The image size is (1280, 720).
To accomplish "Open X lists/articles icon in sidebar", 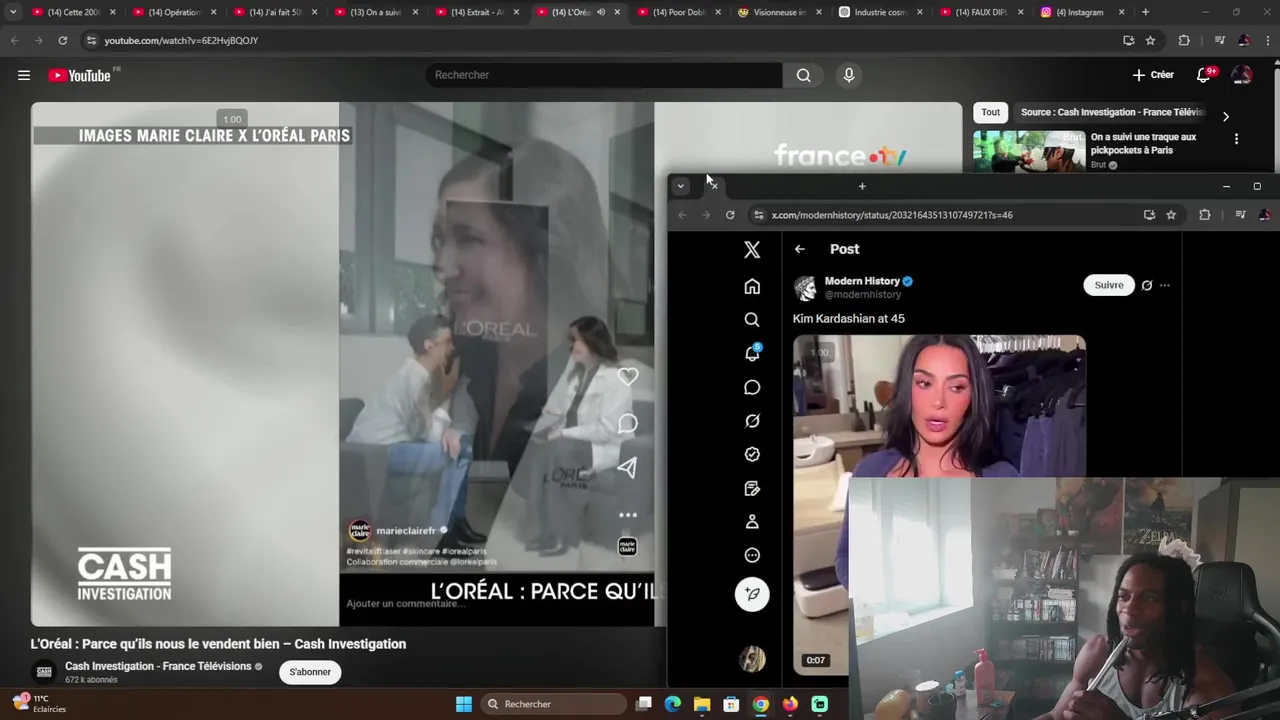I will pos(752,488).
